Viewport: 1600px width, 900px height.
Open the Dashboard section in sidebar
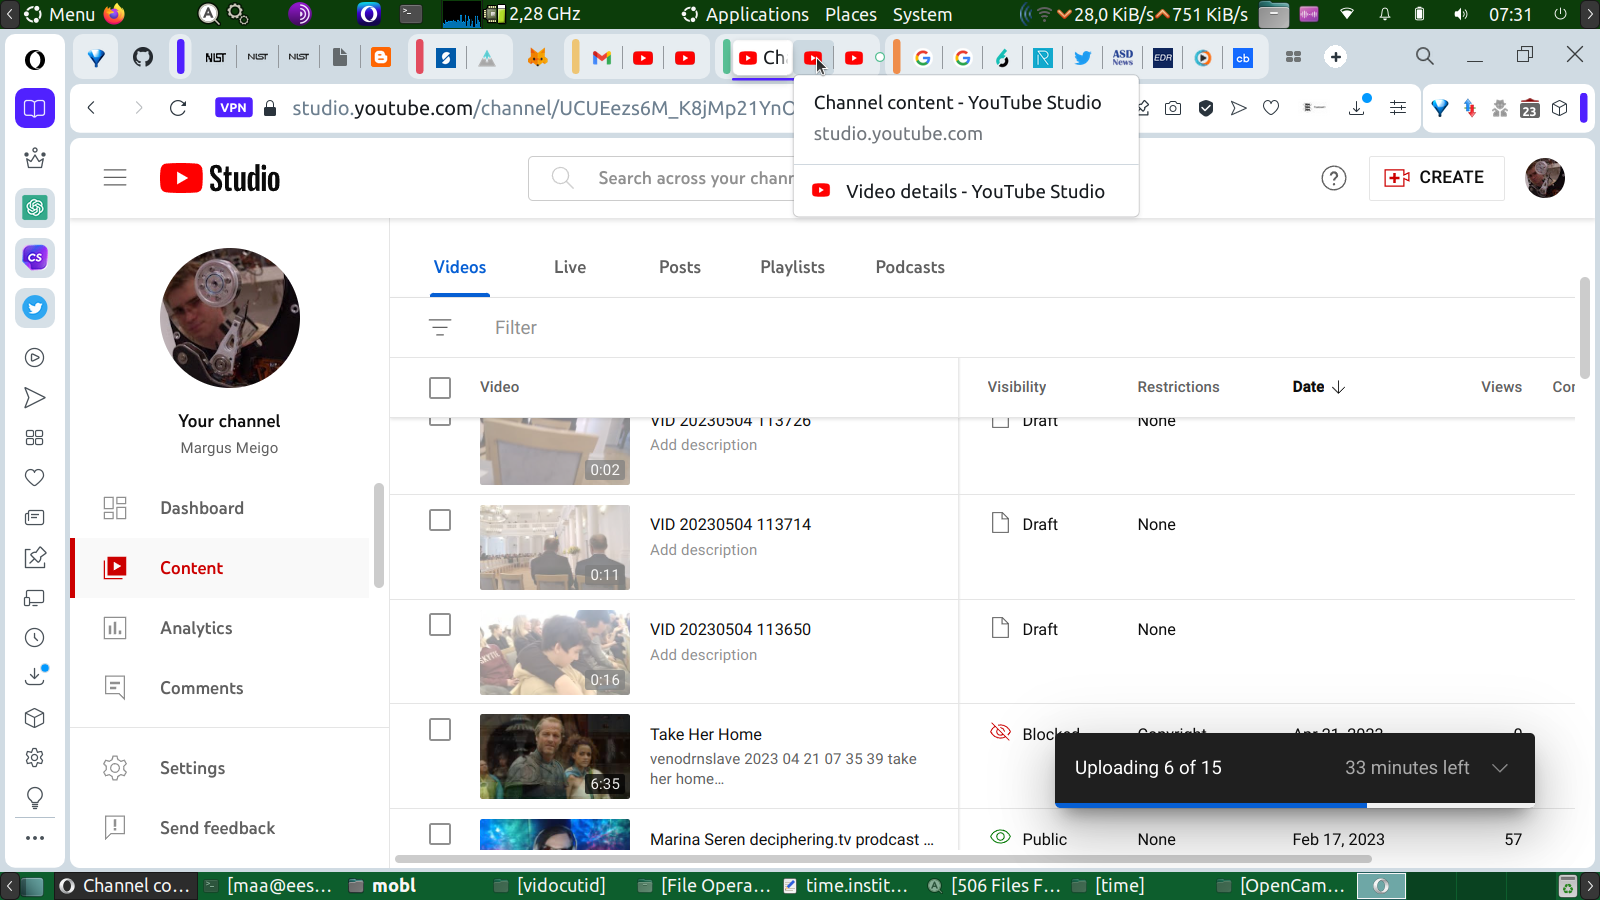(x=201, y=508)
